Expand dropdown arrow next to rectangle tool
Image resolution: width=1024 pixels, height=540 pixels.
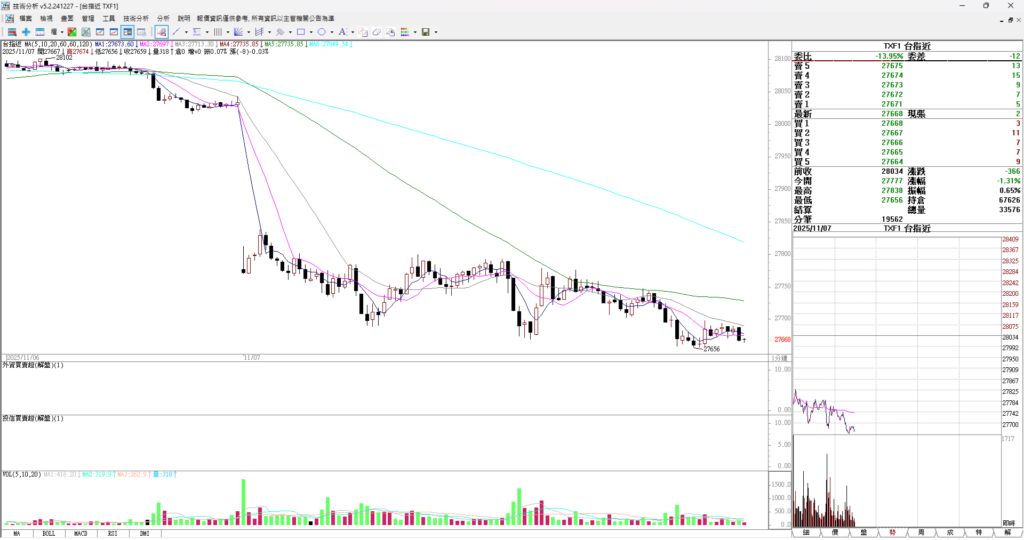click(311, 32)
